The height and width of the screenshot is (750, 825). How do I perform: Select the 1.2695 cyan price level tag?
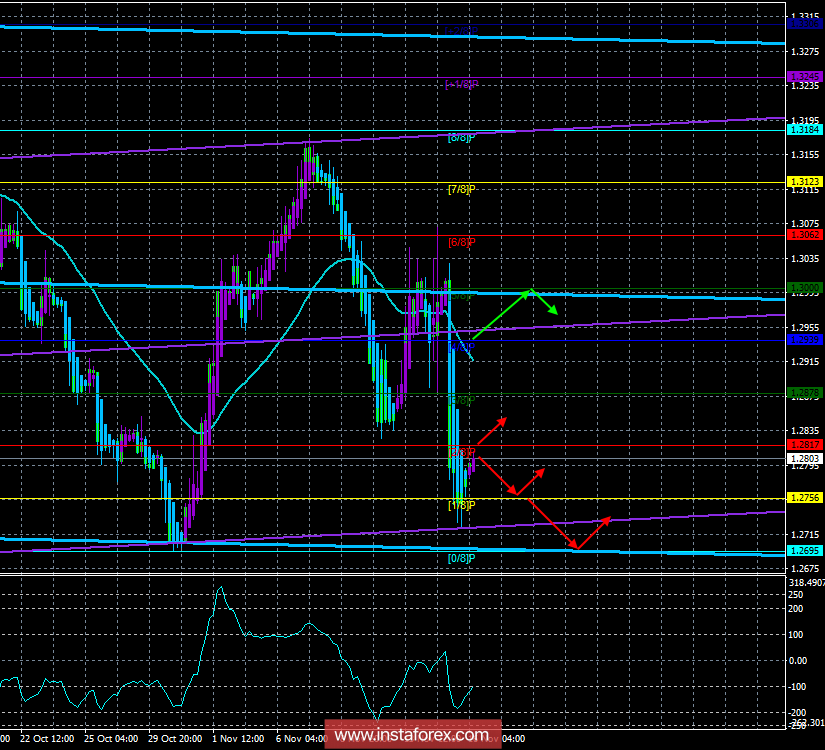pyautogui.click(x=804, y=551)
